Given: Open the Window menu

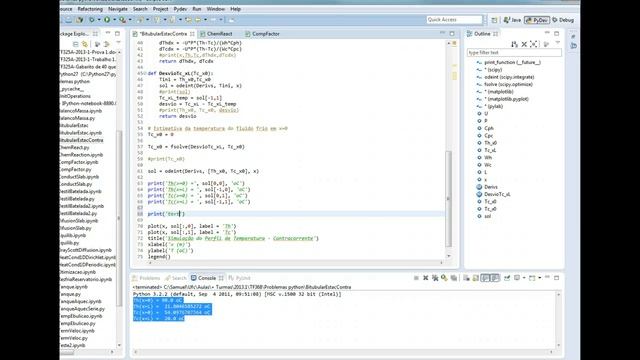Looking at the screenshot, I should click(x=216, y=9).
